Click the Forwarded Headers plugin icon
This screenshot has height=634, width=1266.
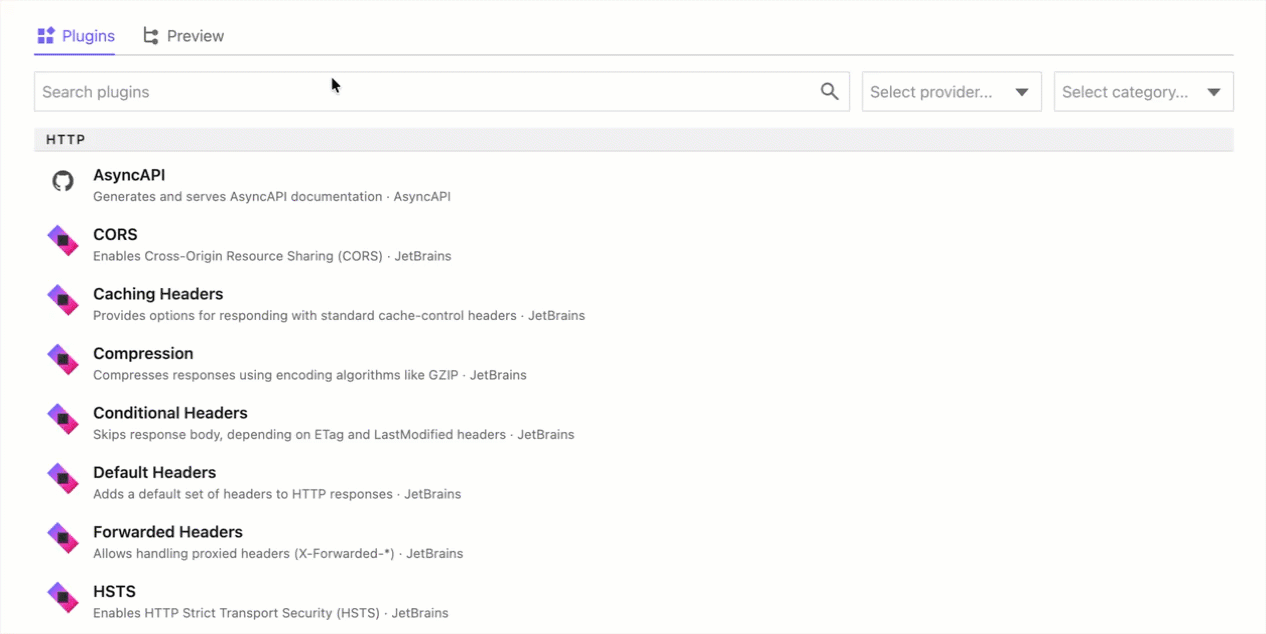point(63,539)
